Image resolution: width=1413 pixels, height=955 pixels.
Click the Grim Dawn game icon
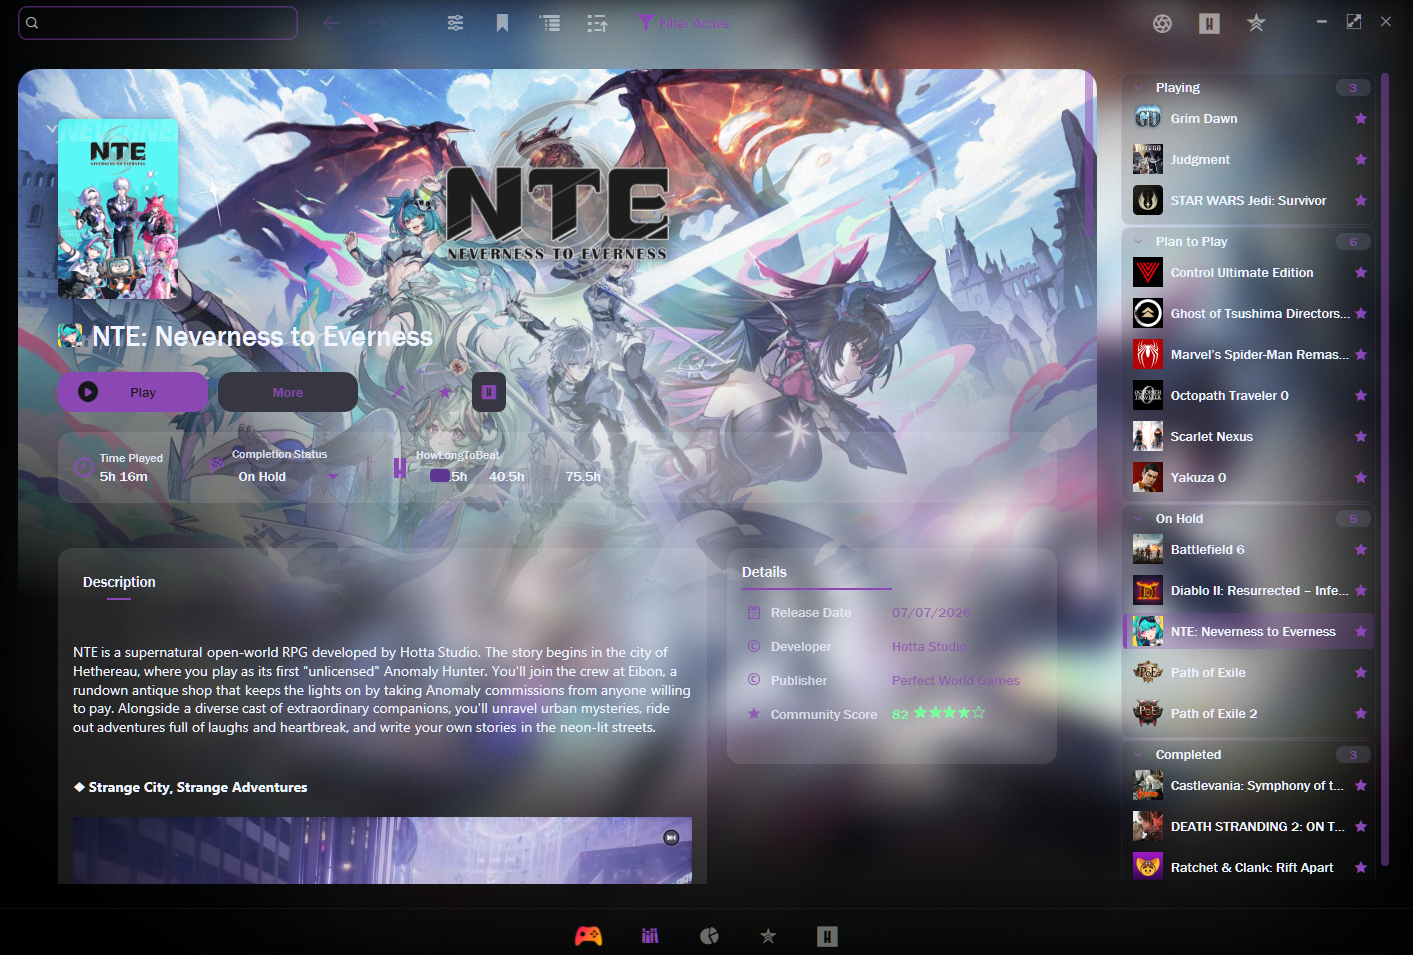coord(1148,118)
